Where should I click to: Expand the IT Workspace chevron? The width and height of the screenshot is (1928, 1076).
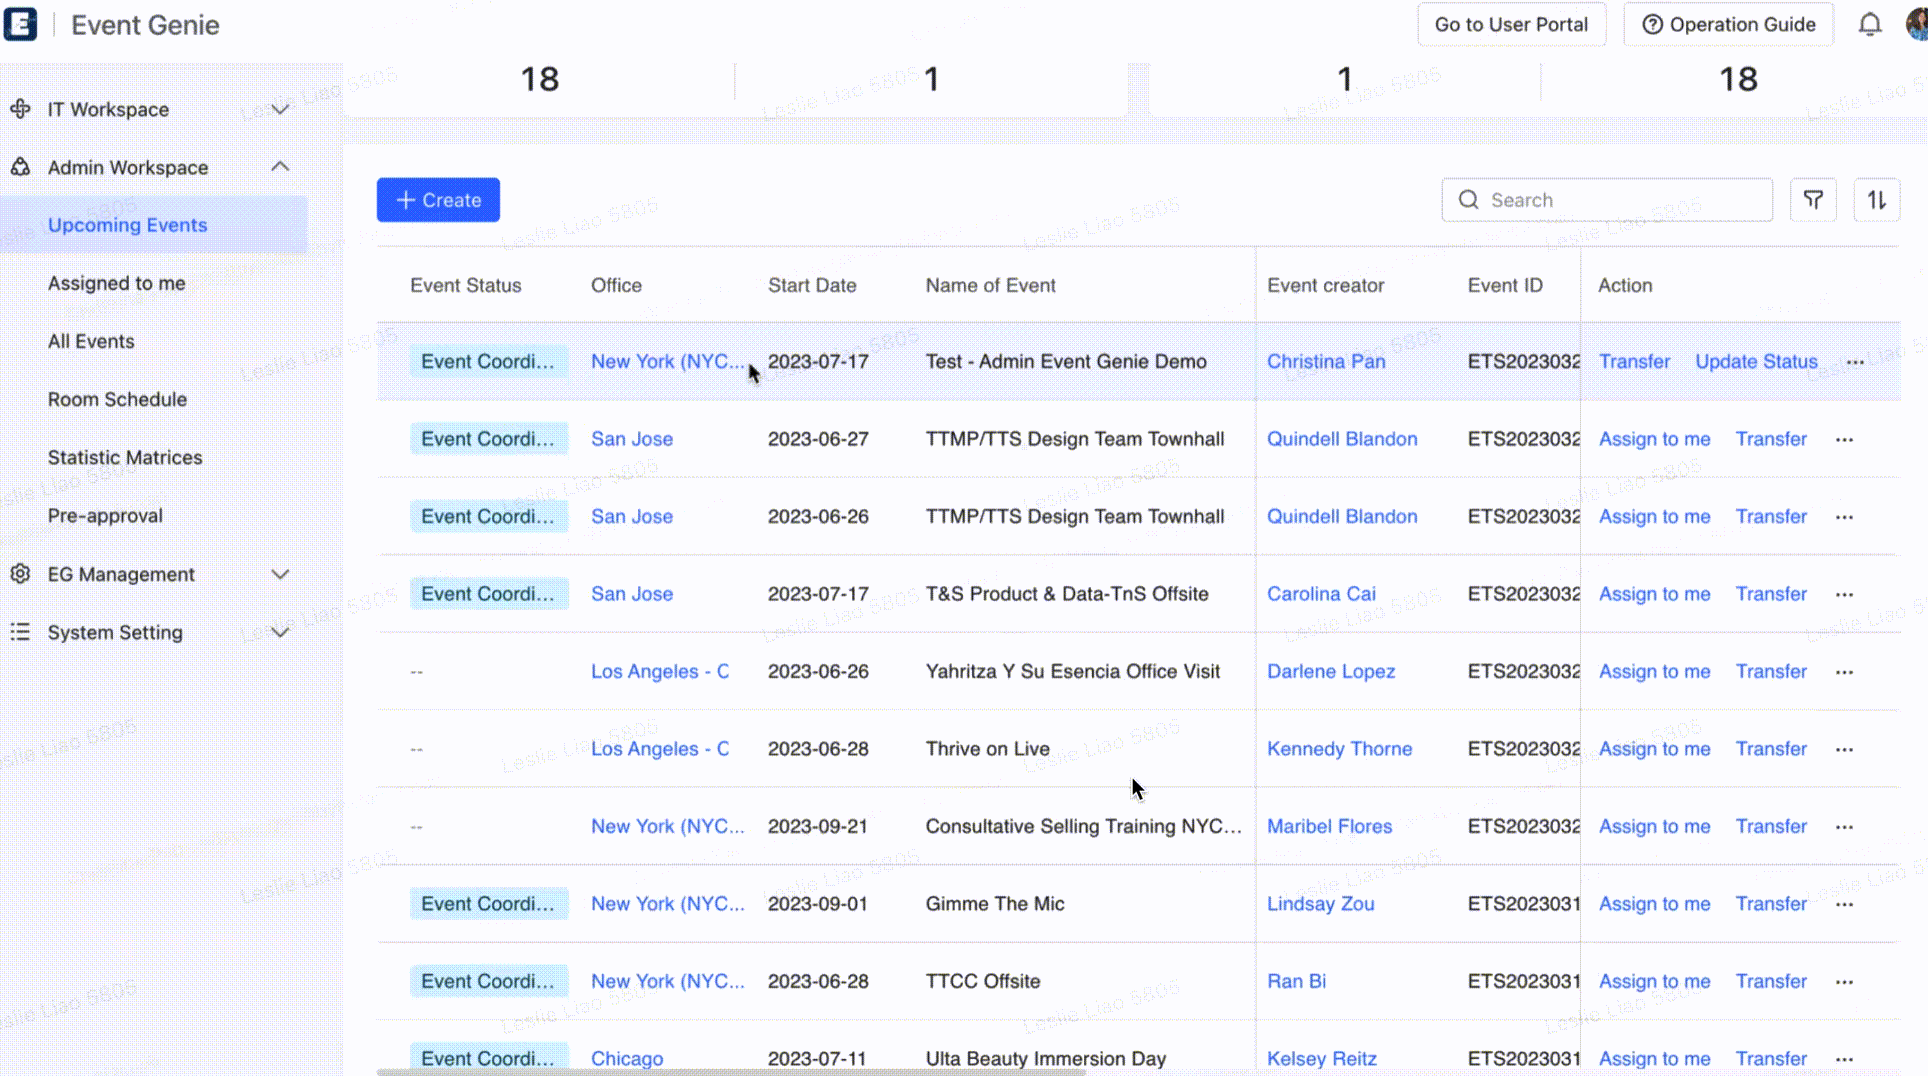[280, 109]
